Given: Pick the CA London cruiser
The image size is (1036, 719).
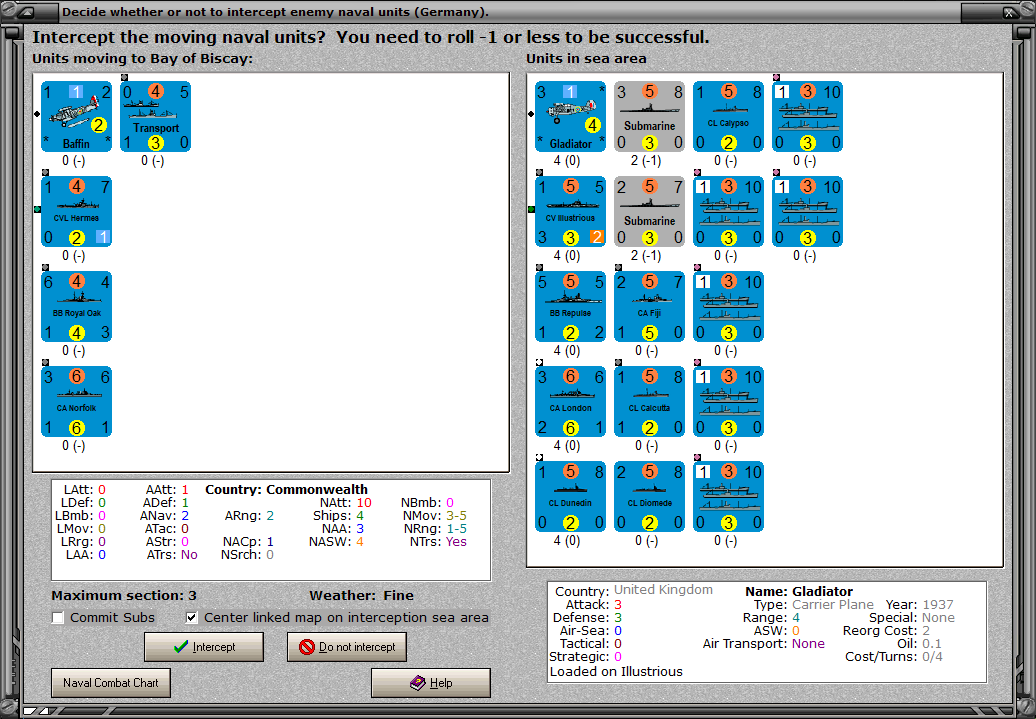Looking at the screenshot, I should 570,402.
